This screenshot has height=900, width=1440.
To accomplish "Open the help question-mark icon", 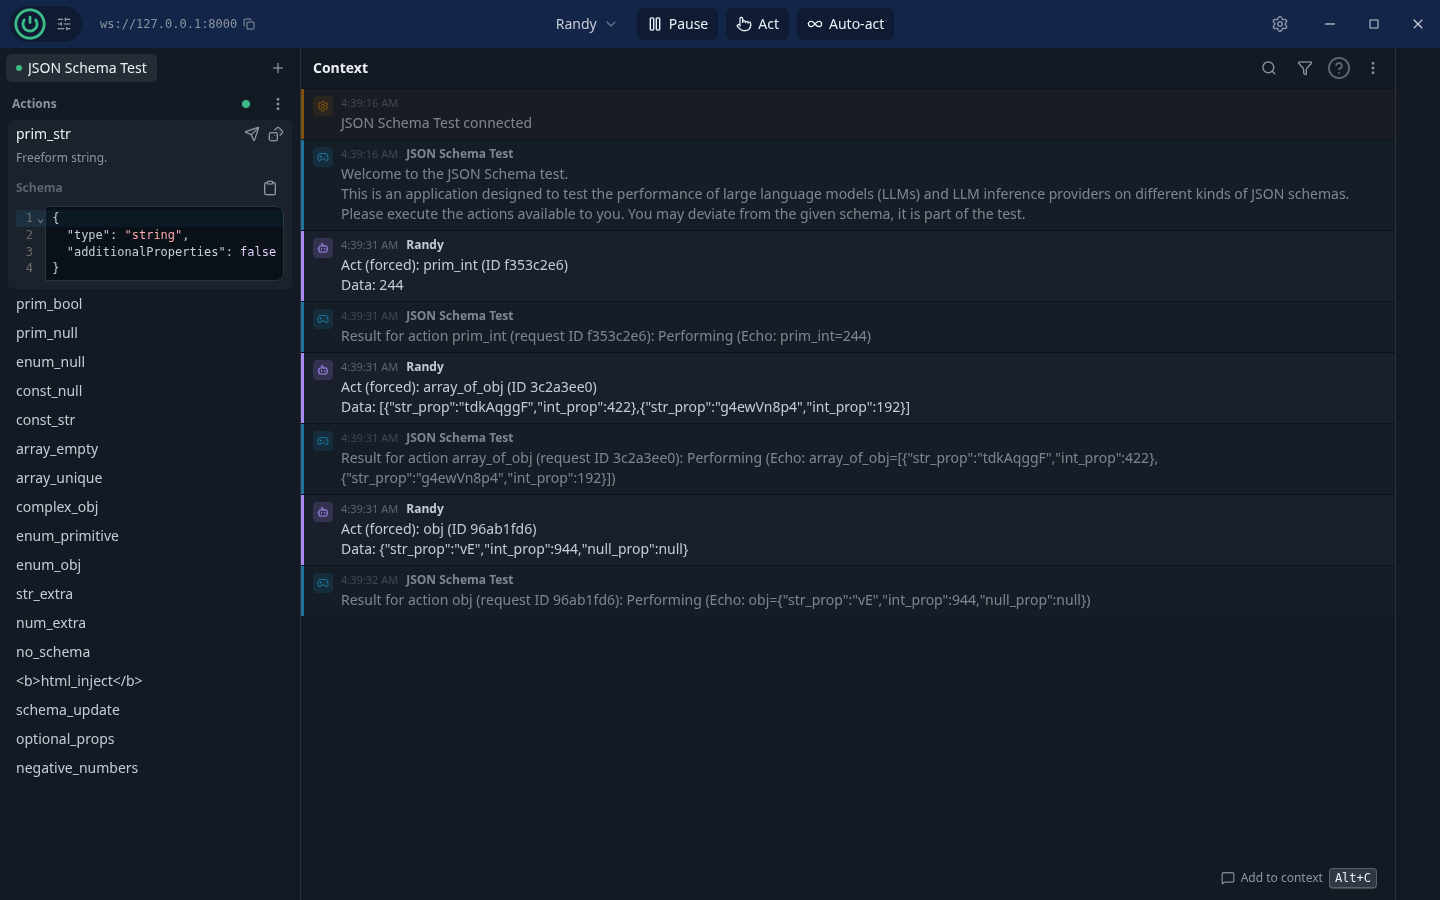I will (1339, 68).
